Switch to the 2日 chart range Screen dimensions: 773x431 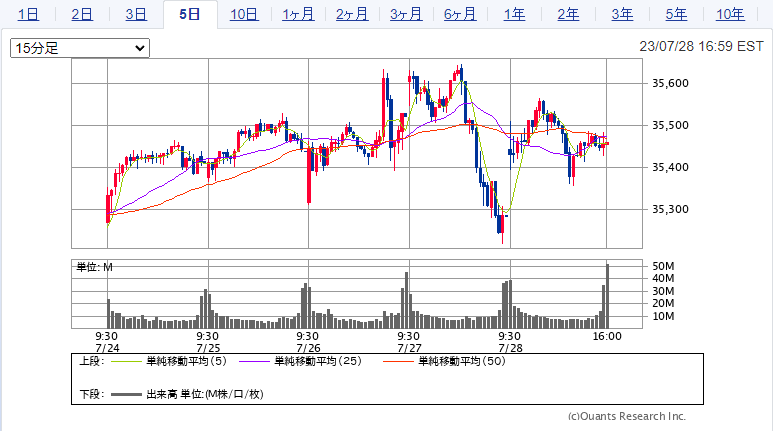82,14
